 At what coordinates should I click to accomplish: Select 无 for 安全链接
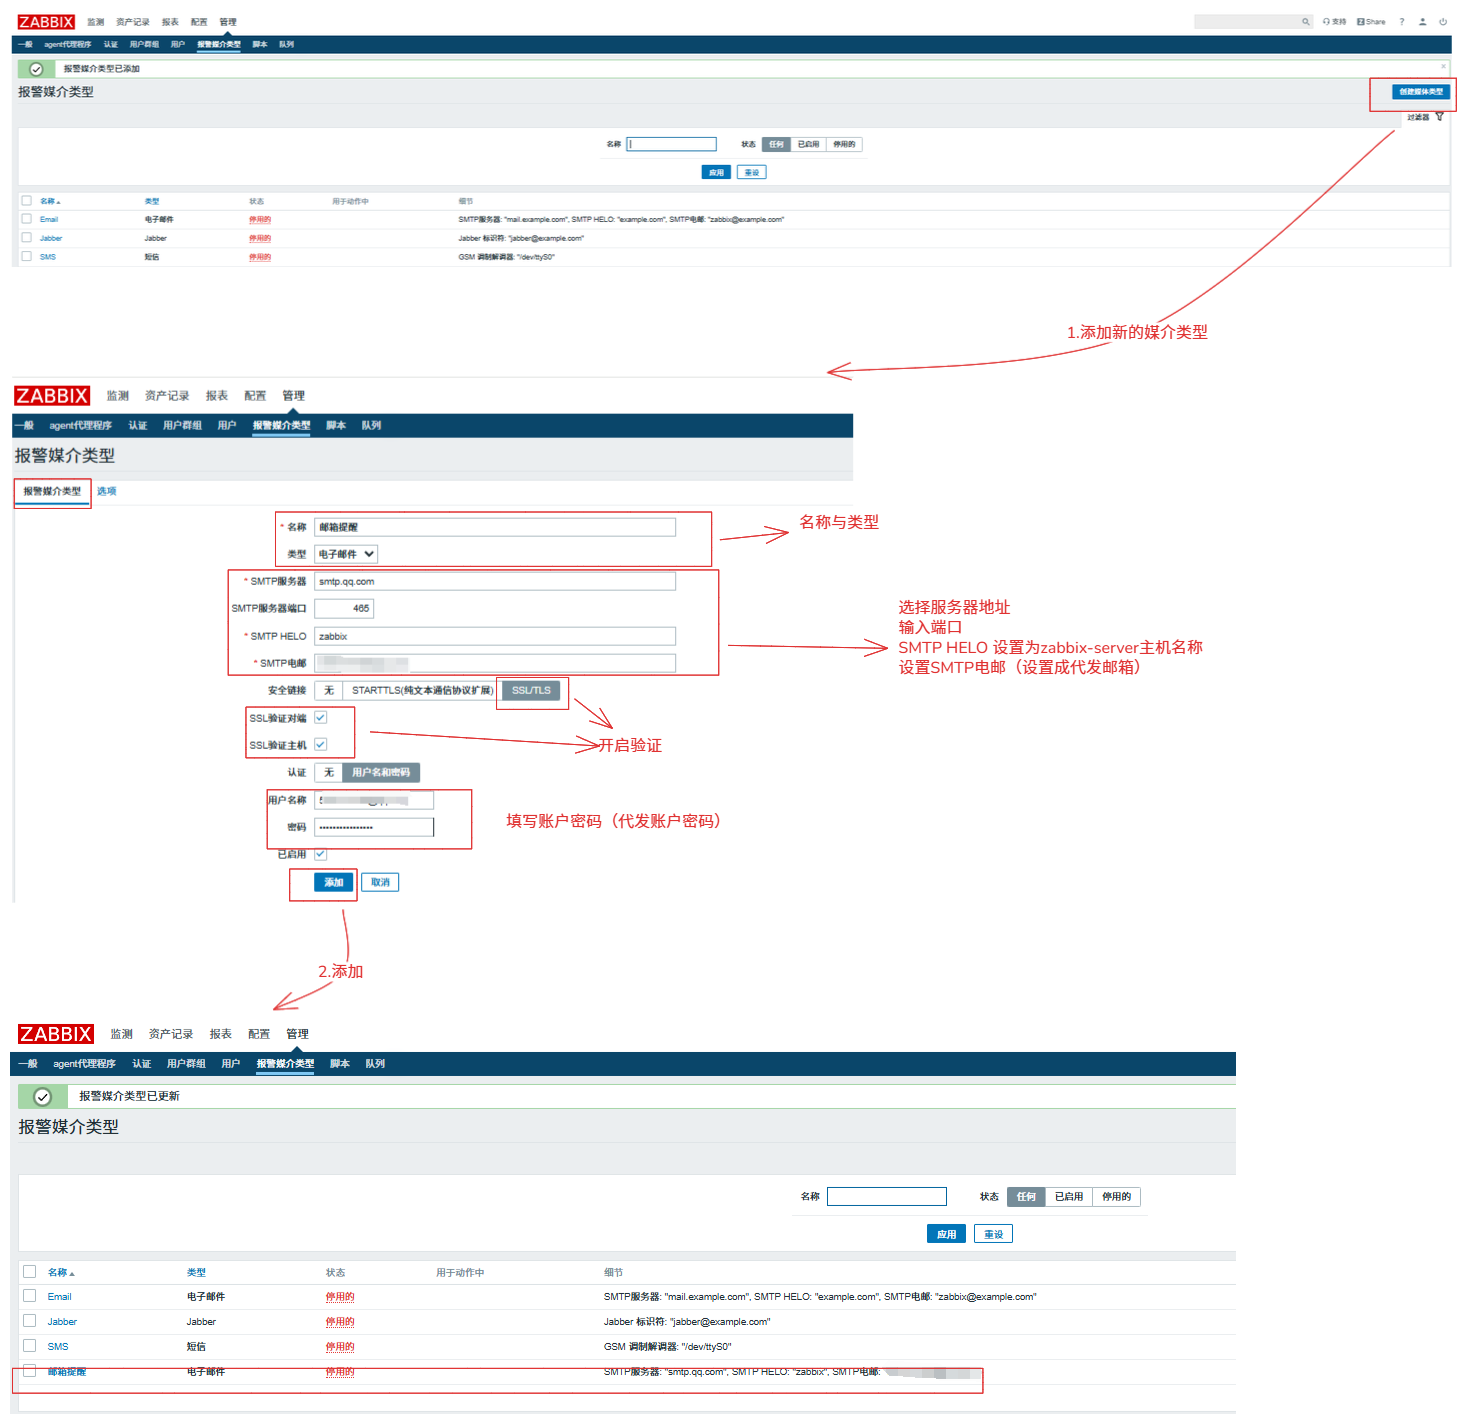point(329,690)
